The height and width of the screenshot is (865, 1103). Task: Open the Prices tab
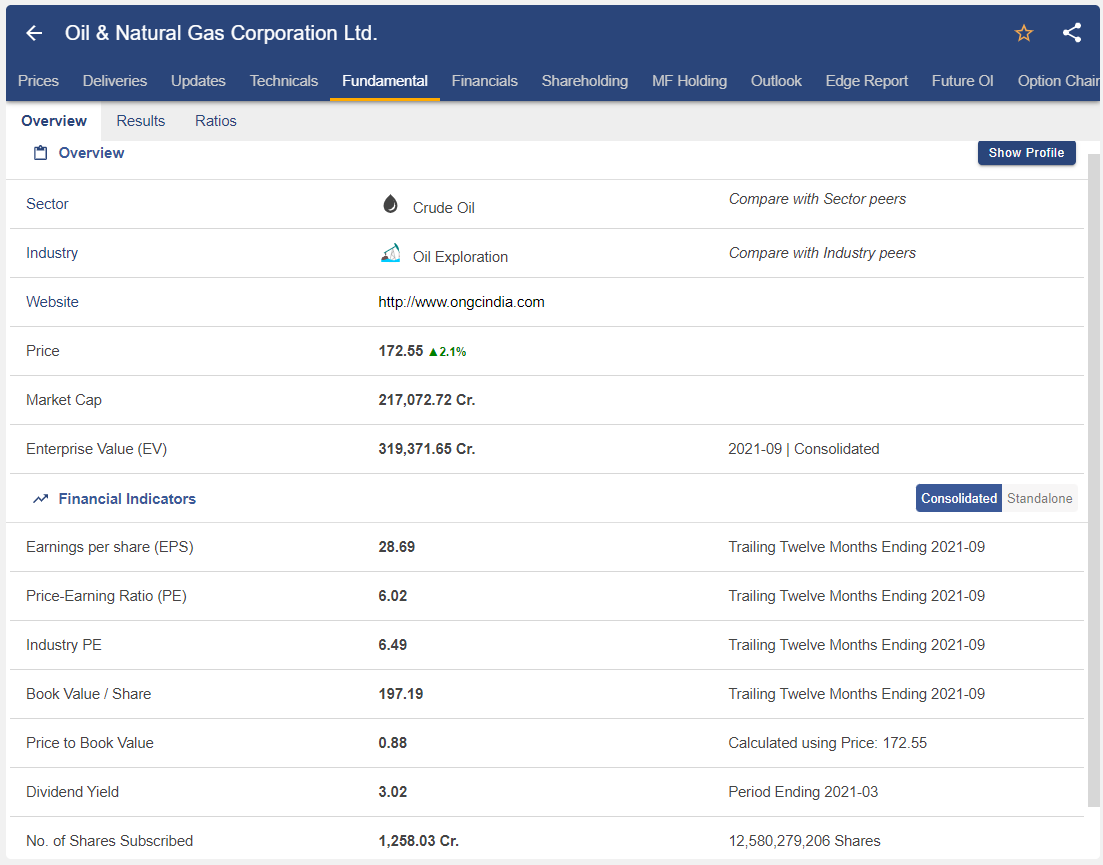tap(38, 81)
